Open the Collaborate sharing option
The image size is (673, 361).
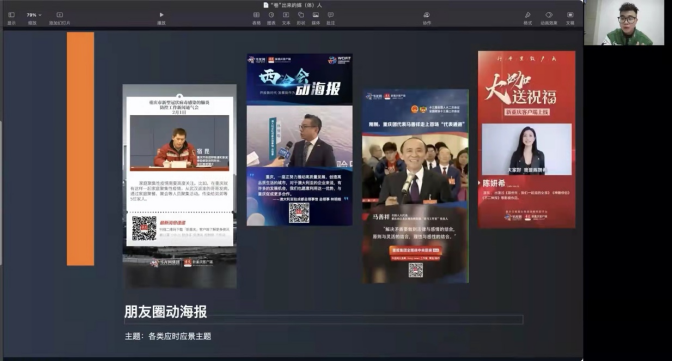click(426, 18)
